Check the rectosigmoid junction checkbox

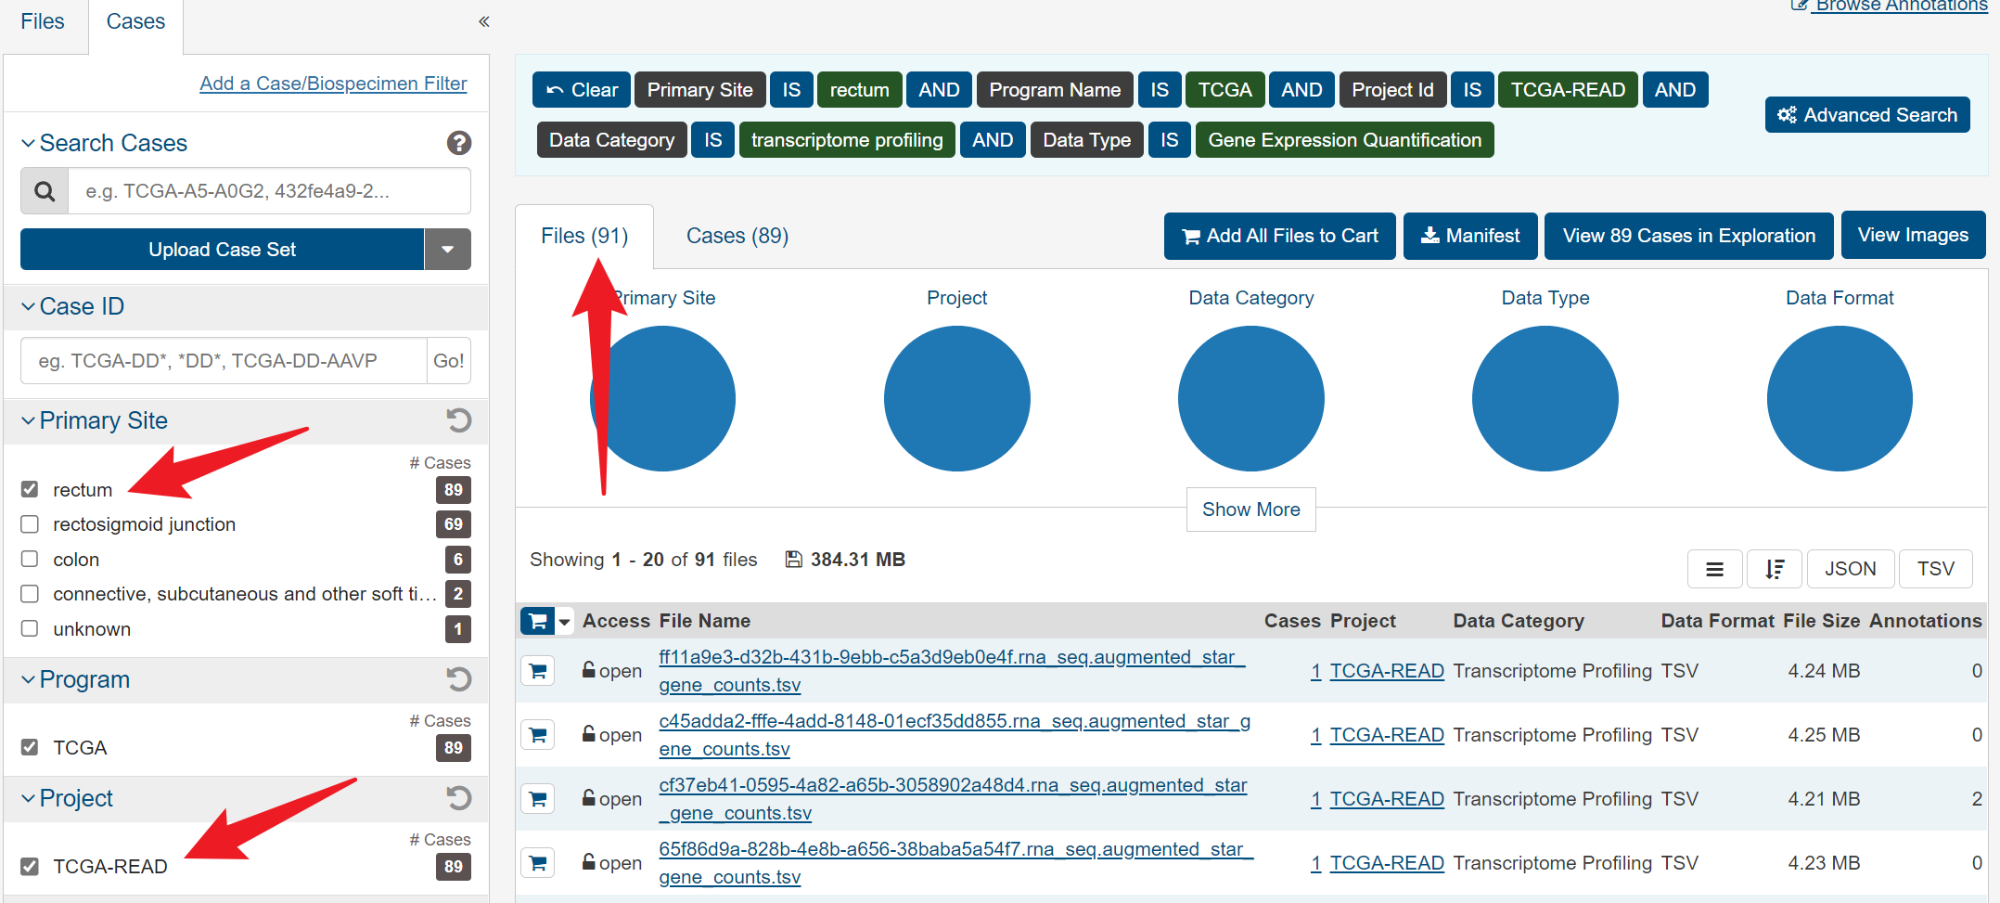tap(30, 524)
